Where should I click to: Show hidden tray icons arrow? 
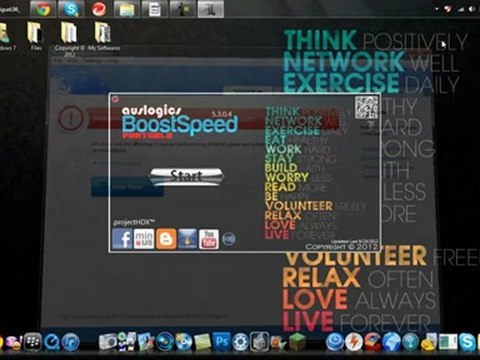437,9
